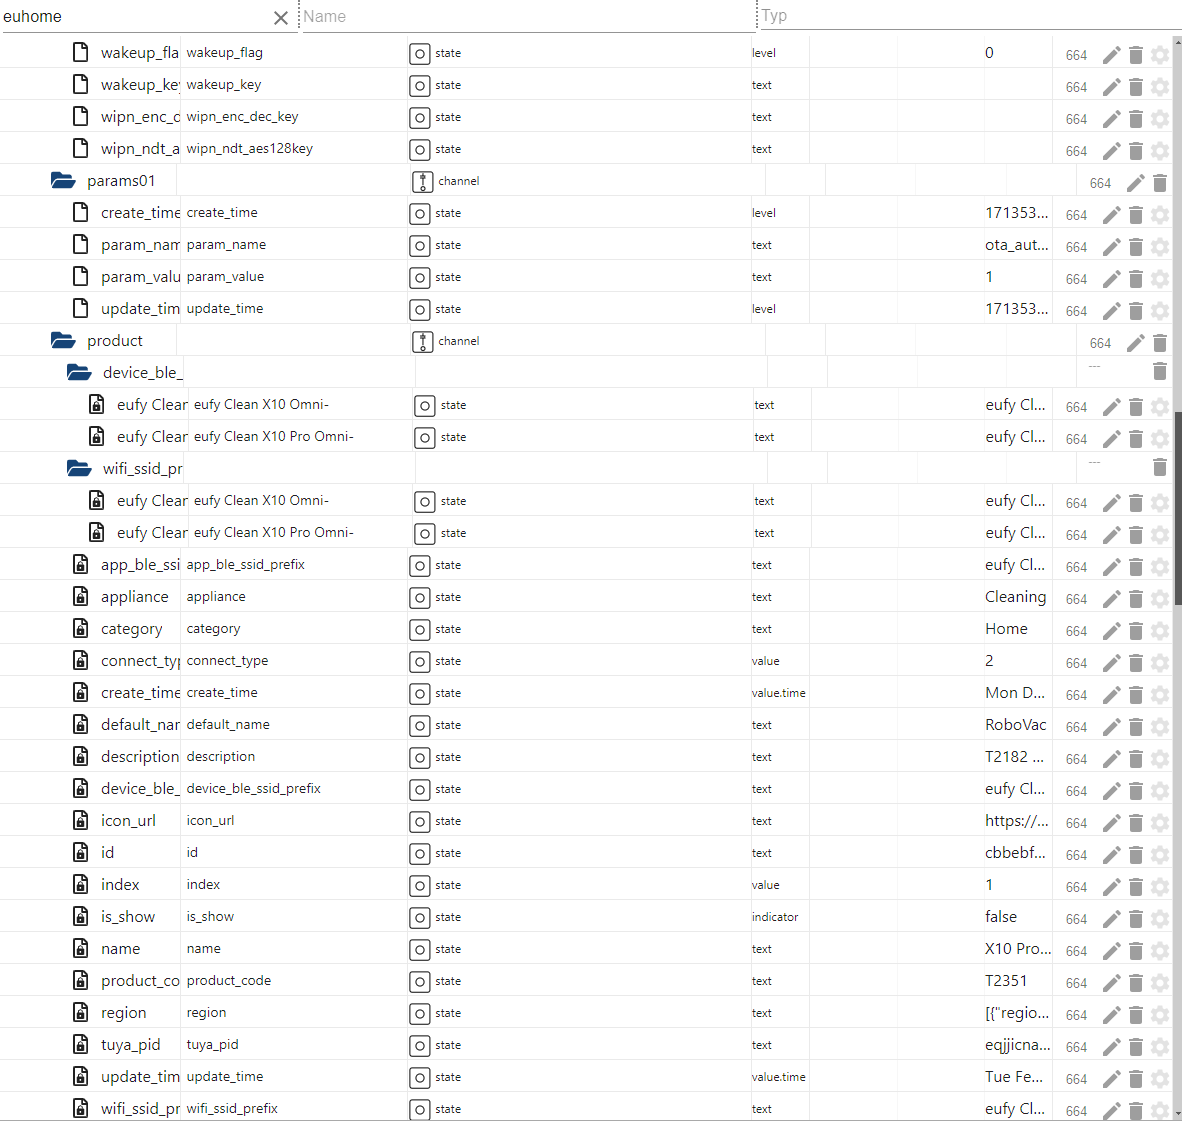Click the state type icon of wakeup_key
1182x1121 pixels.
click(x=420, y=86)
